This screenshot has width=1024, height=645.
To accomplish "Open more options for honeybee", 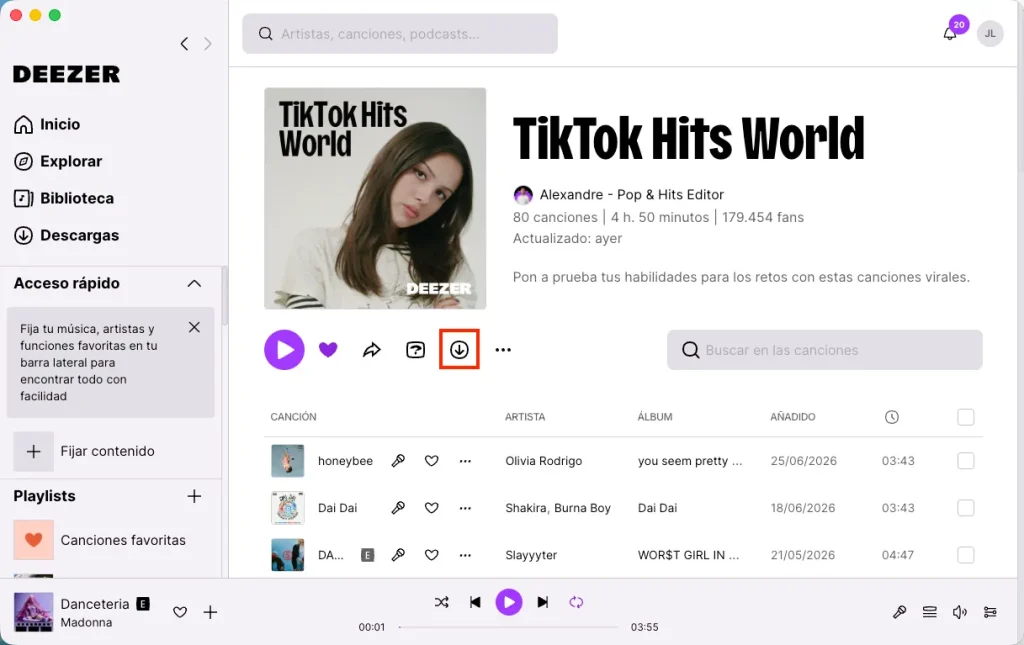I will [465, 461].
